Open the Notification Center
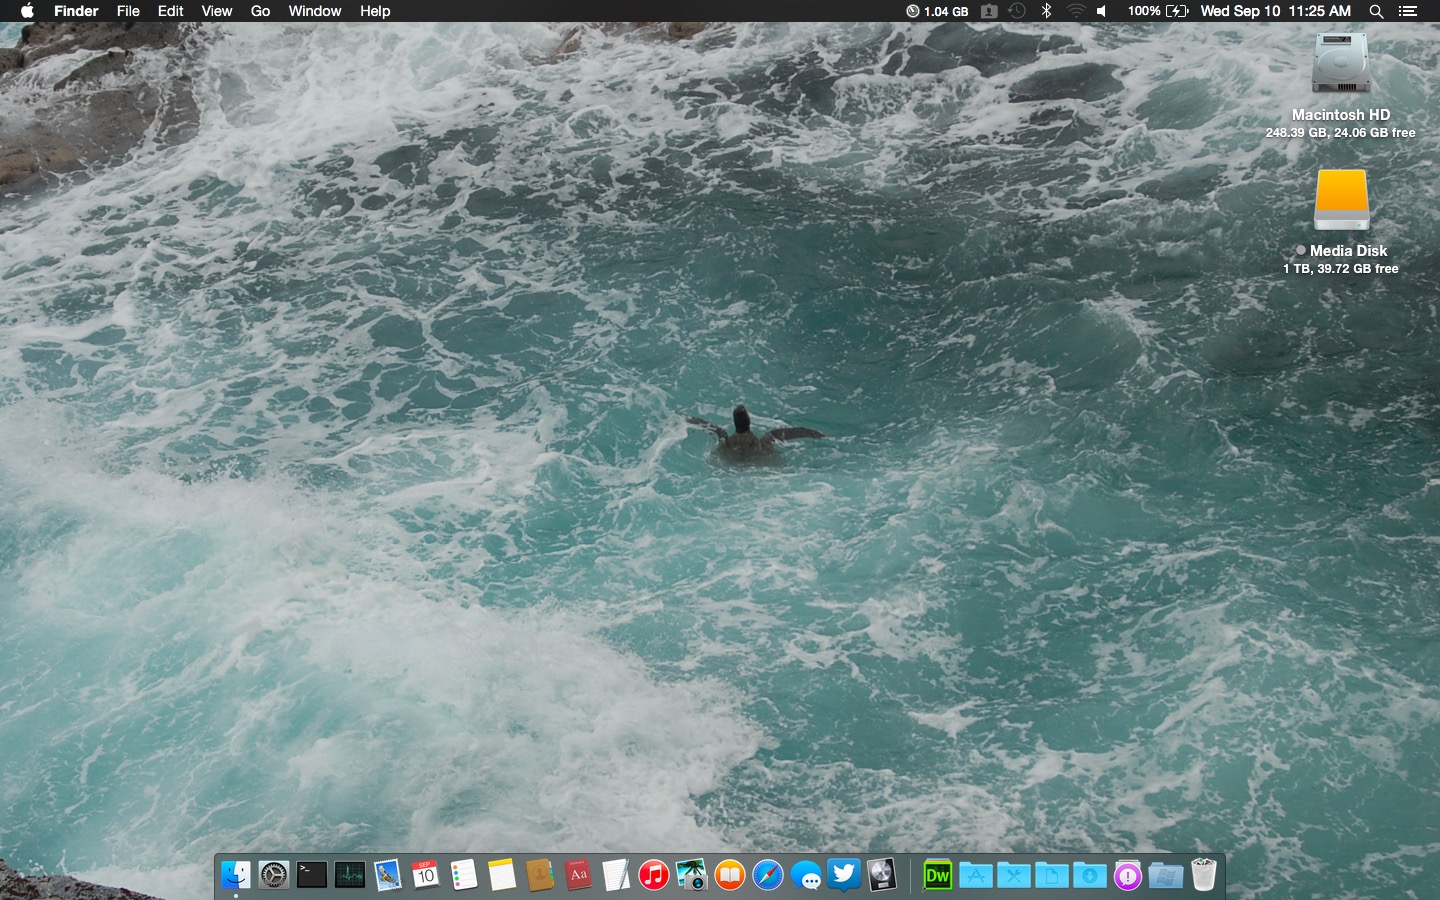This screenshot has height=900, width=1440. point(1408,11)
